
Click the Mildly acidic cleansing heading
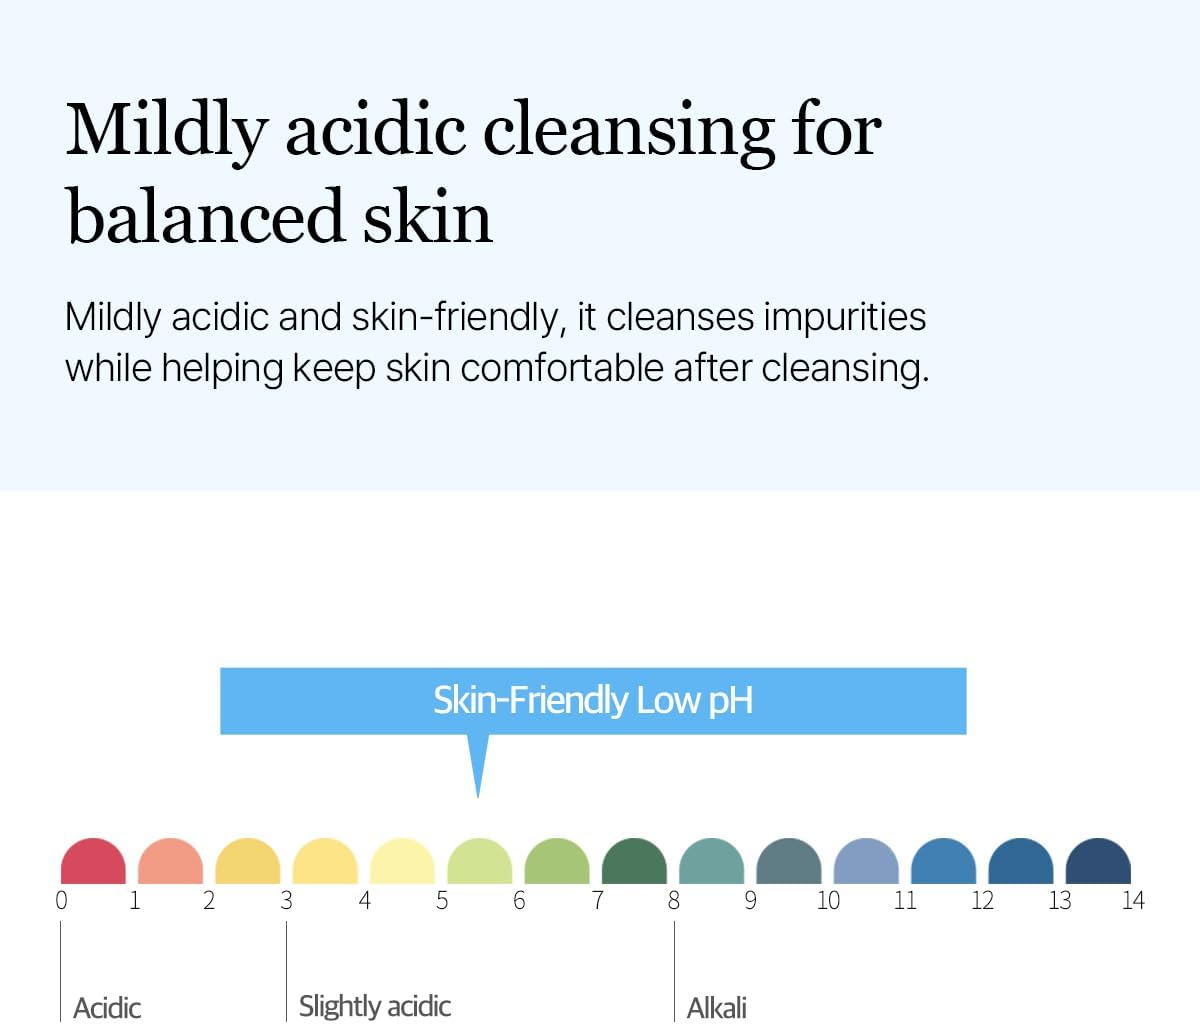pyautogui.click(x=473, y=173)
